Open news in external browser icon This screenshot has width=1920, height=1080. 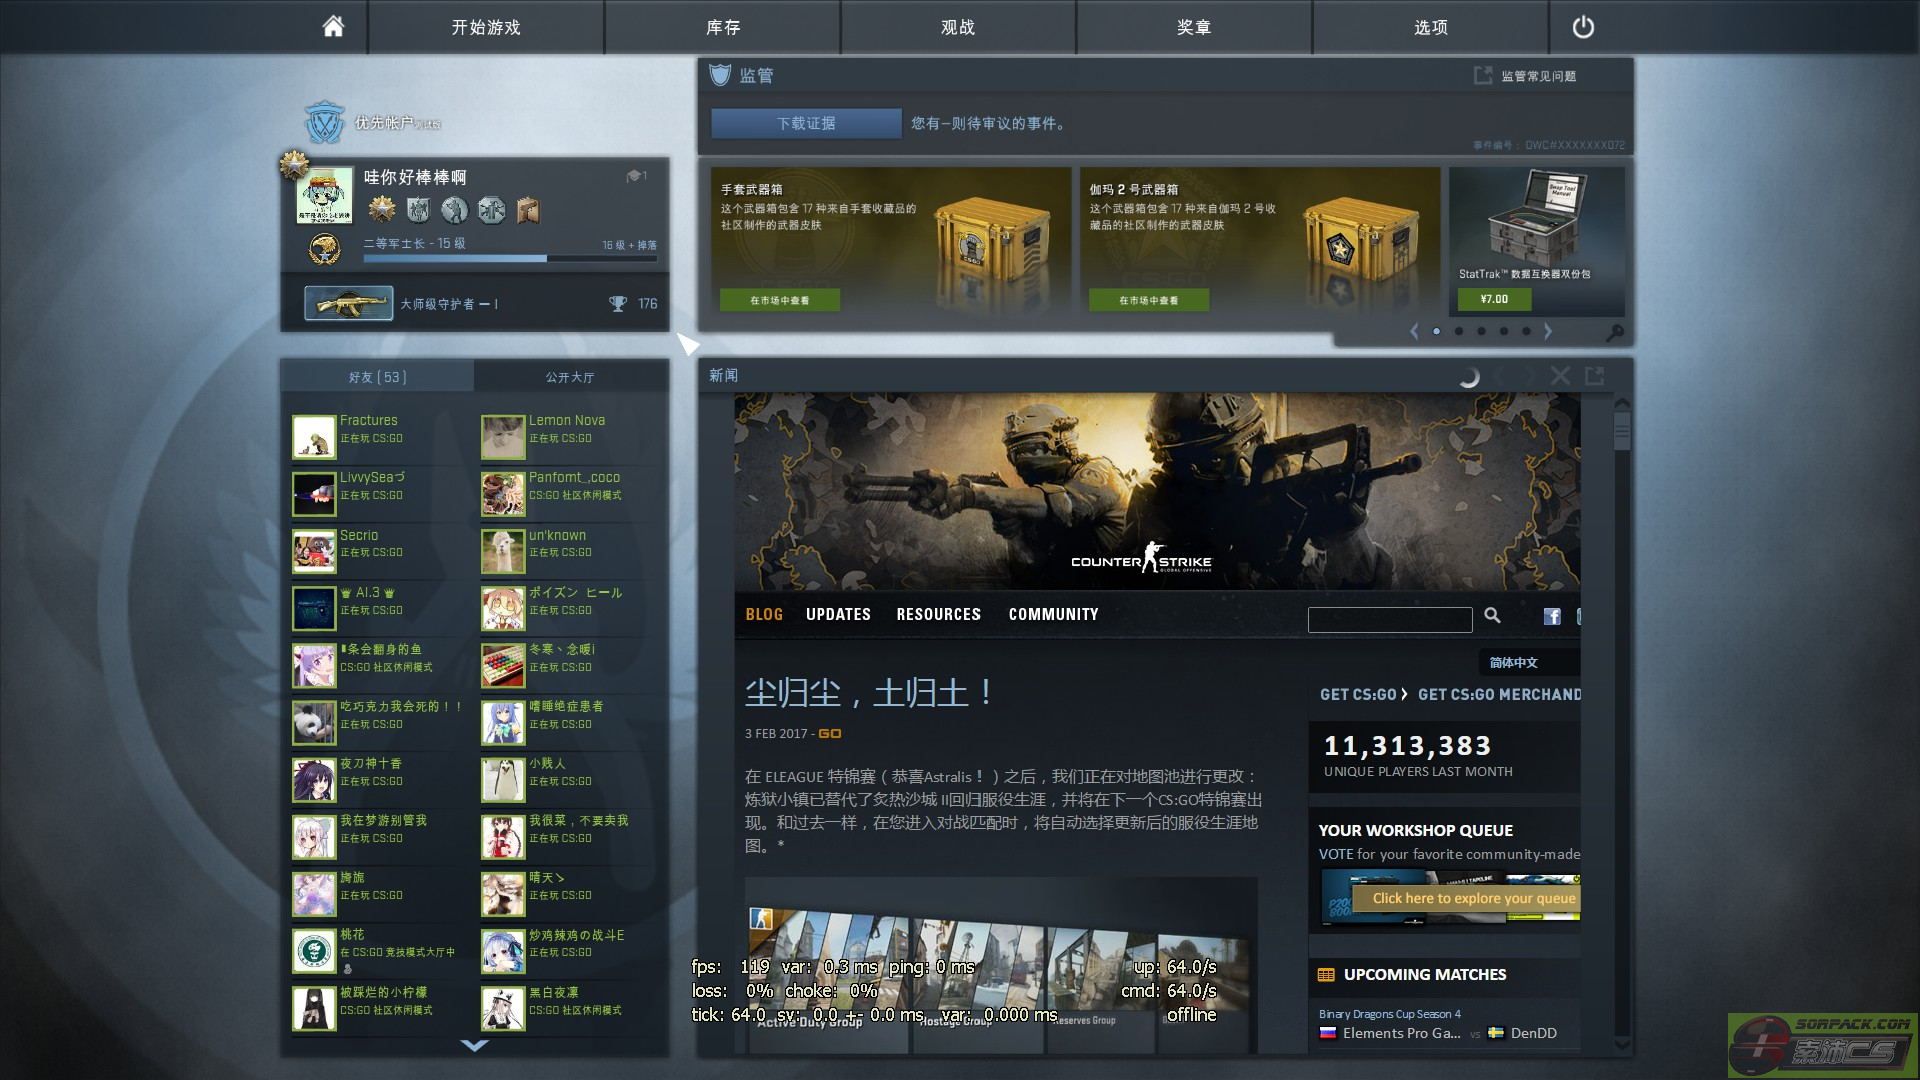click(x=1595, y=376)
